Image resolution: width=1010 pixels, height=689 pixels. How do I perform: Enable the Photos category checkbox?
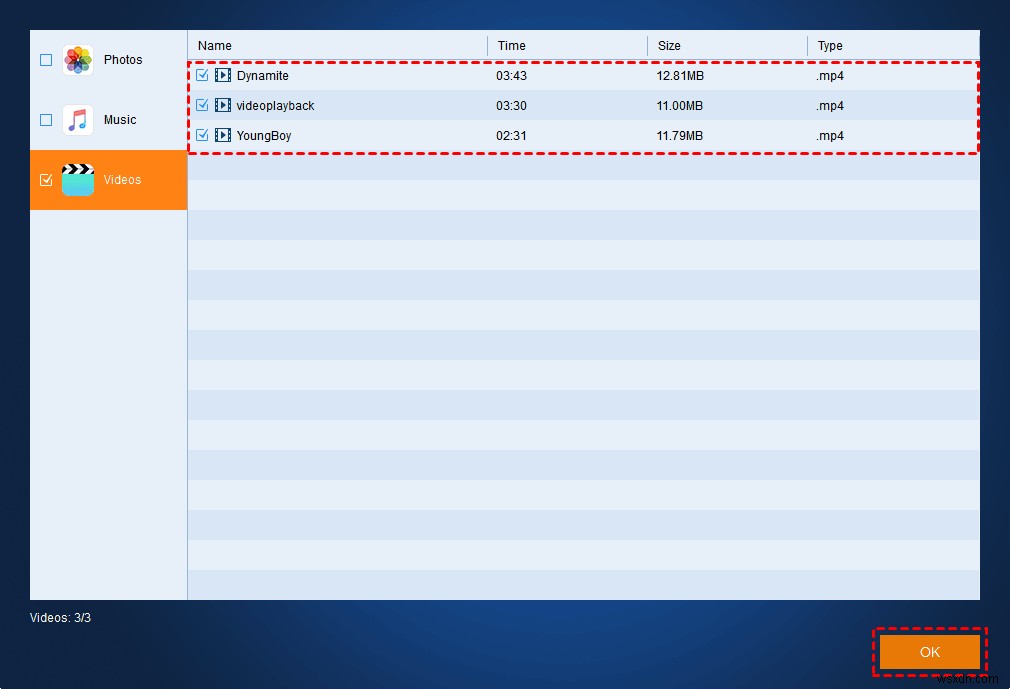coord(46,60)
